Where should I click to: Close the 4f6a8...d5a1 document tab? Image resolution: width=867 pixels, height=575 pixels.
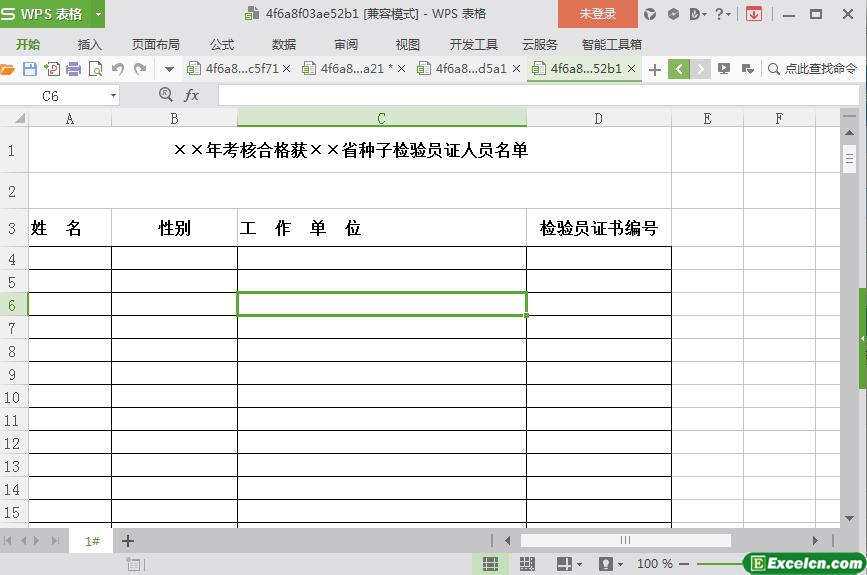coord(516,69)
